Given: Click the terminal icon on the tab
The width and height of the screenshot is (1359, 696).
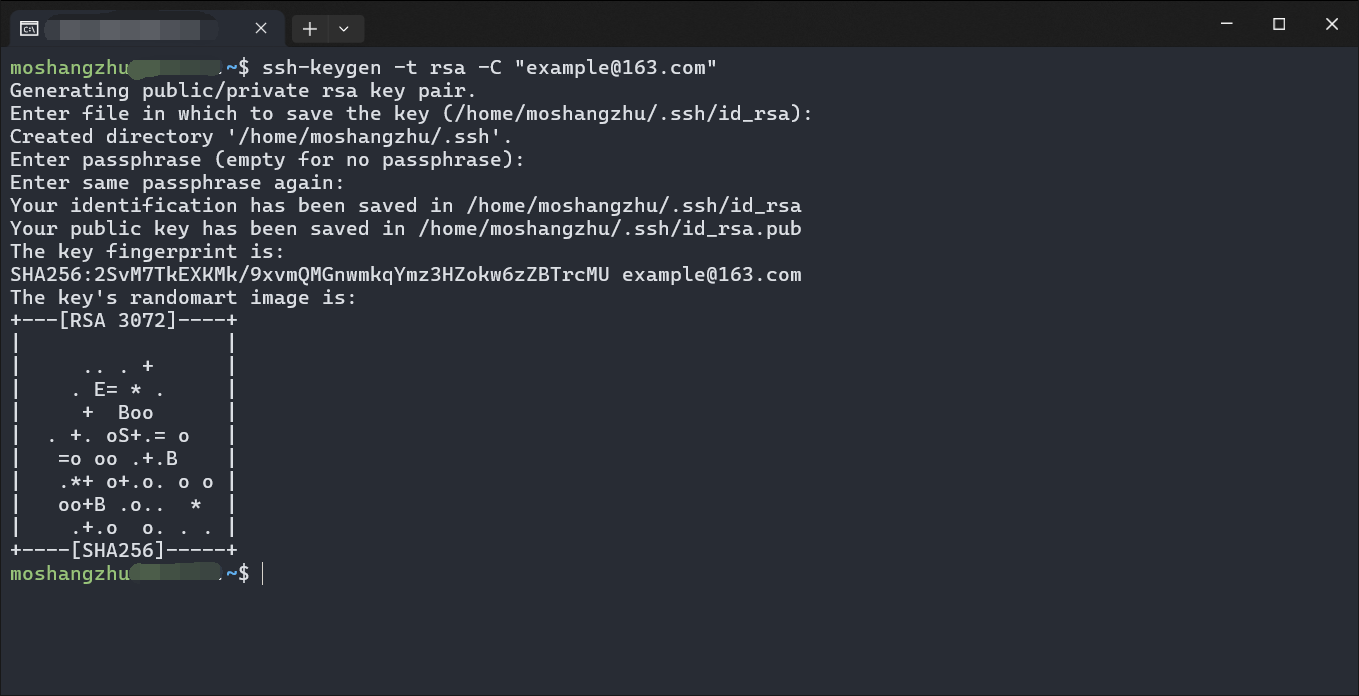Looking at the screenshot, I should click(x=30, y=28).
